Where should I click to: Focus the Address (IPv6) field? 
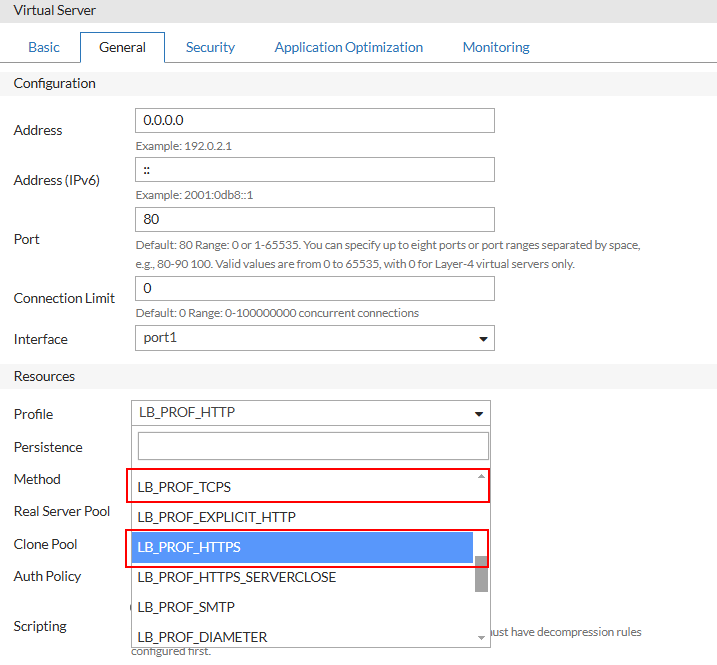pos(314,170)
